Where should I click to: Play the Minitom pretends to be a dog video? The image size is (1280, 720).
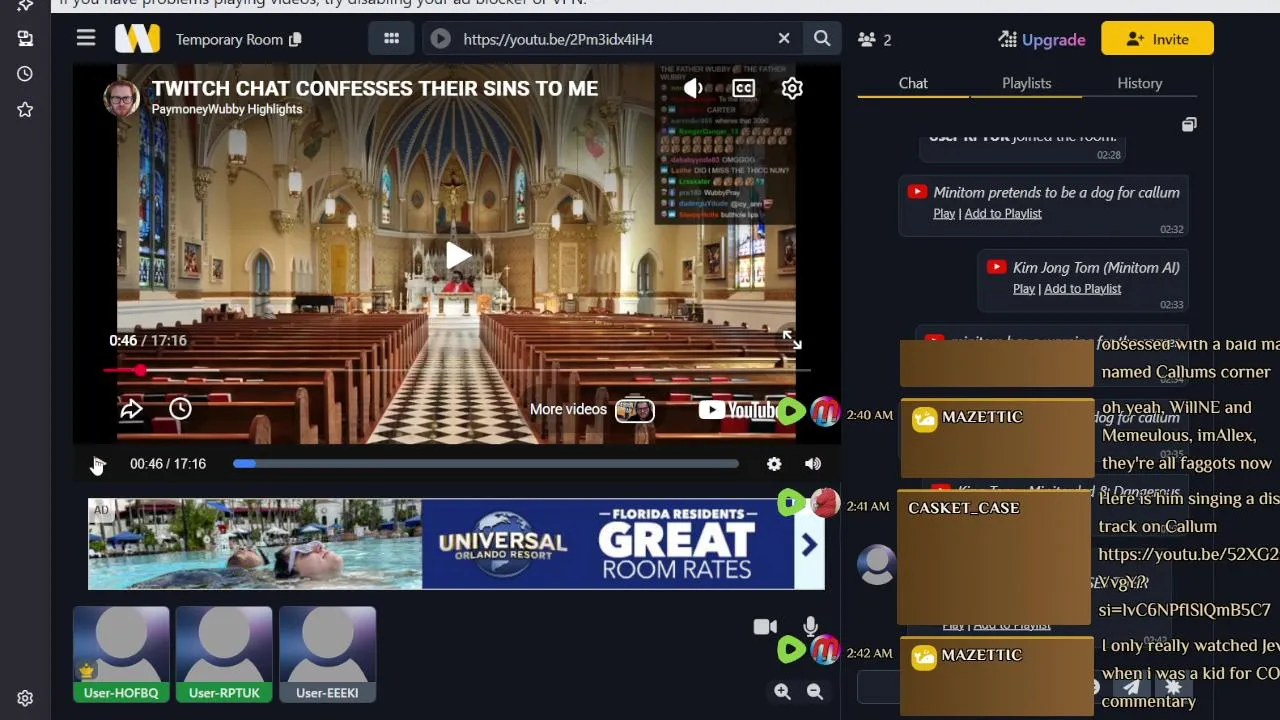pos(944,213)
